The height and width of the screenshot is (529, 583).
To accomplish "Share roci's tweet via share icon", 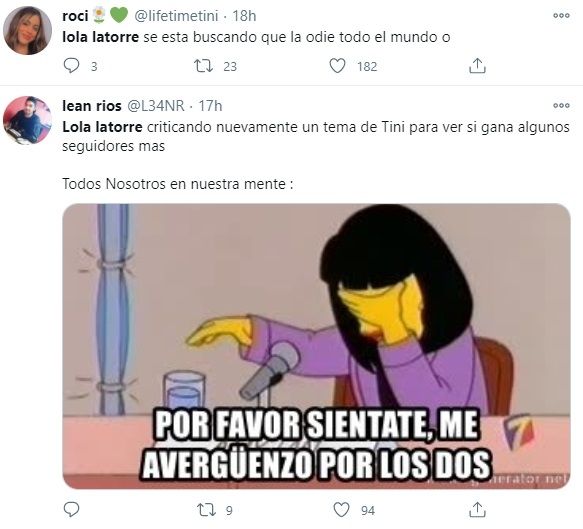I will tap(477, 66).
